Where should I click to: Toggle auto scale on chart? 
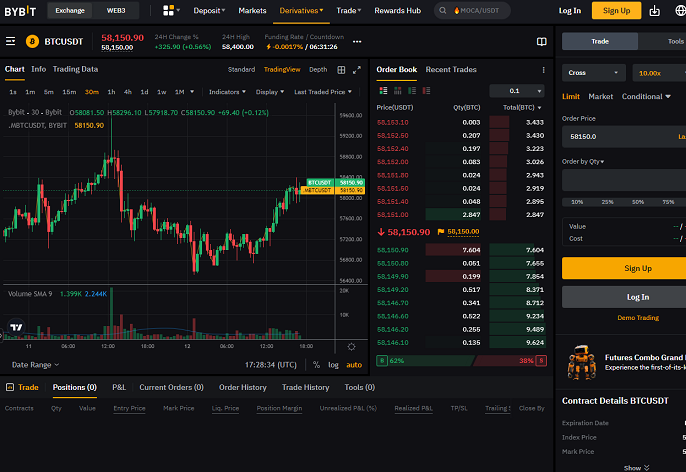pos(354,365)
